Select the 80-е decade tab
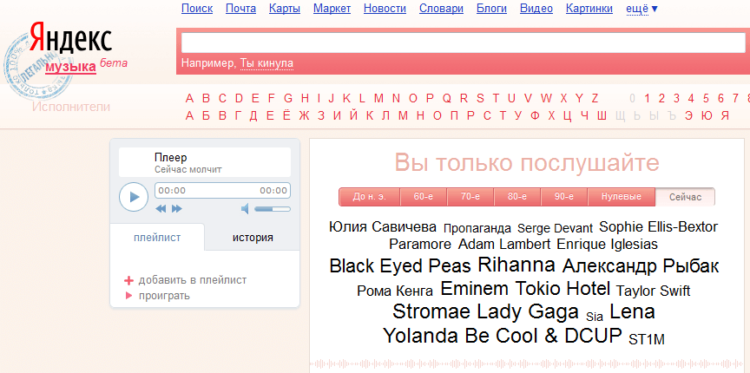Viewport: 750px width, 373px height. point(517,197)
